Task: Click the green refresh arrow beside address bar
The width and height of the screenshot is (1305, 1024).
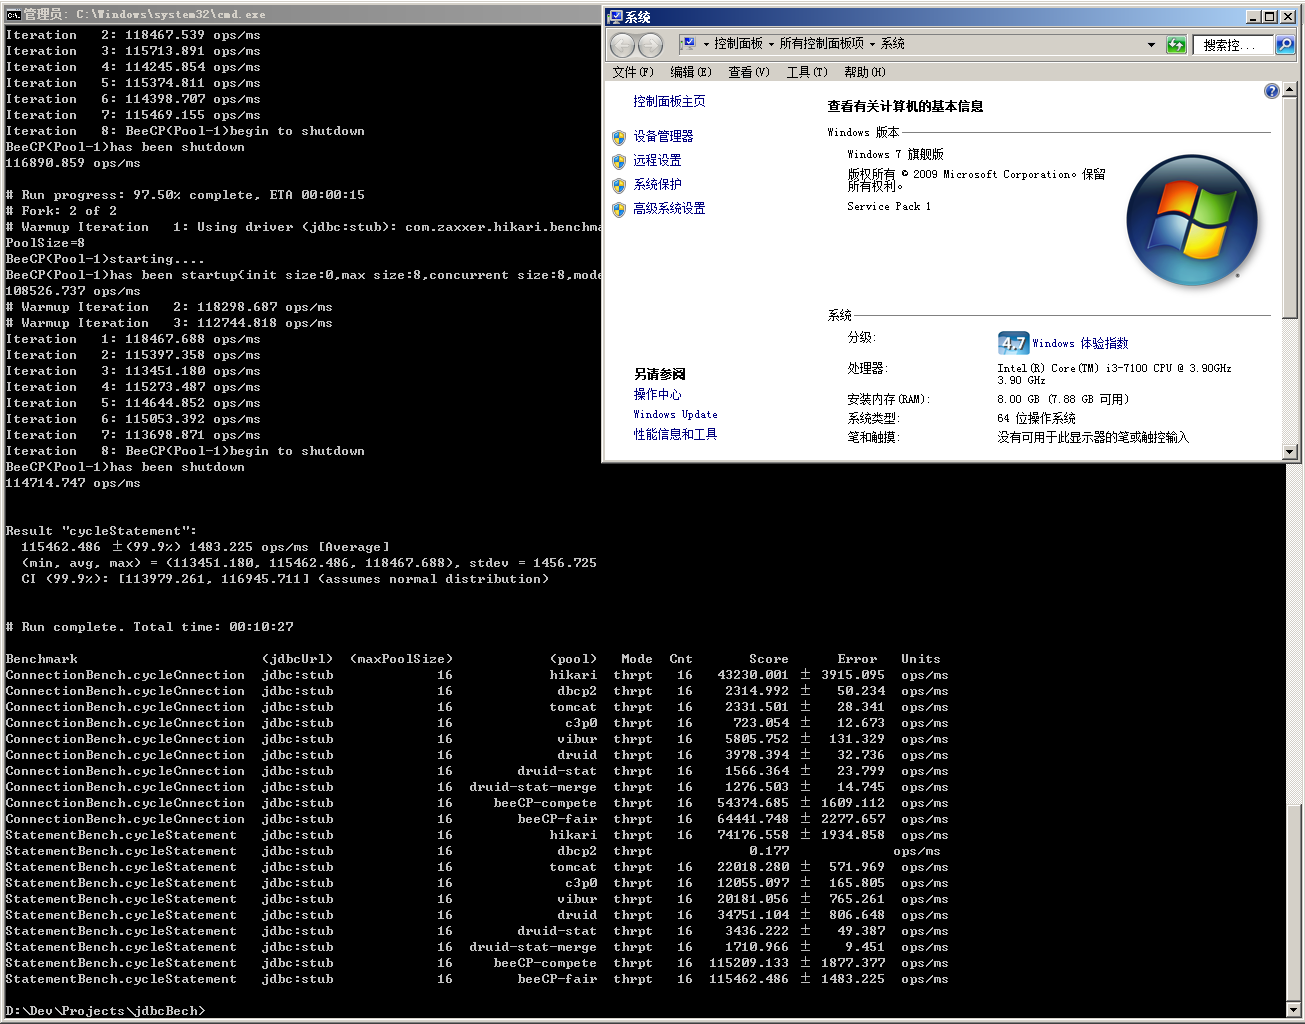Action: pyautogui.click(x=1176, y=44)
